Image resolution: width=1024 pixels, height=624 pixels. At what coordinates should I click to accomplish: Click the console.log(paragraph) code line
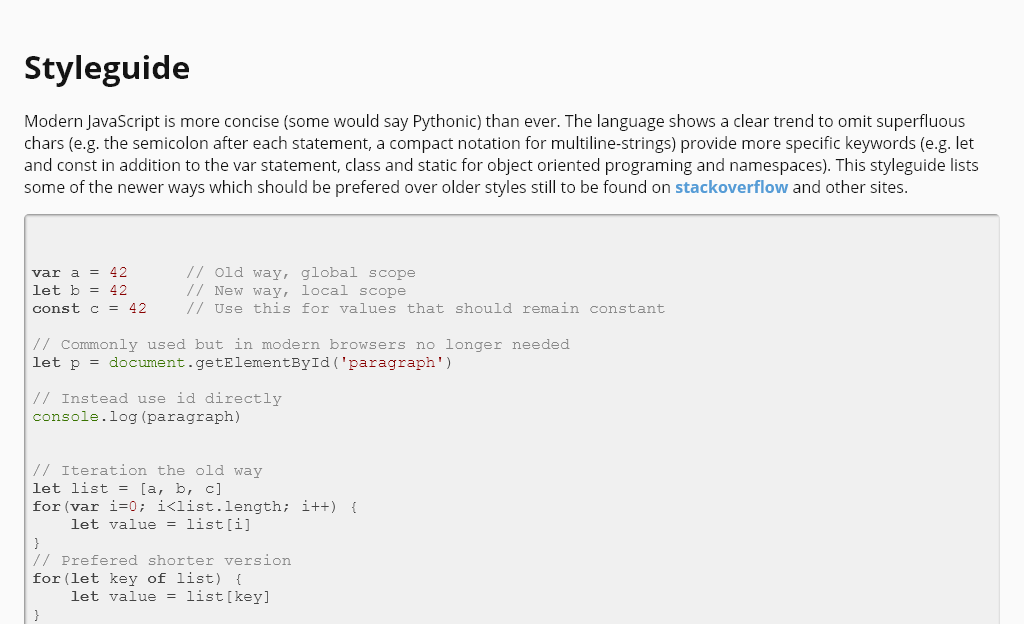tap(137, 417)
